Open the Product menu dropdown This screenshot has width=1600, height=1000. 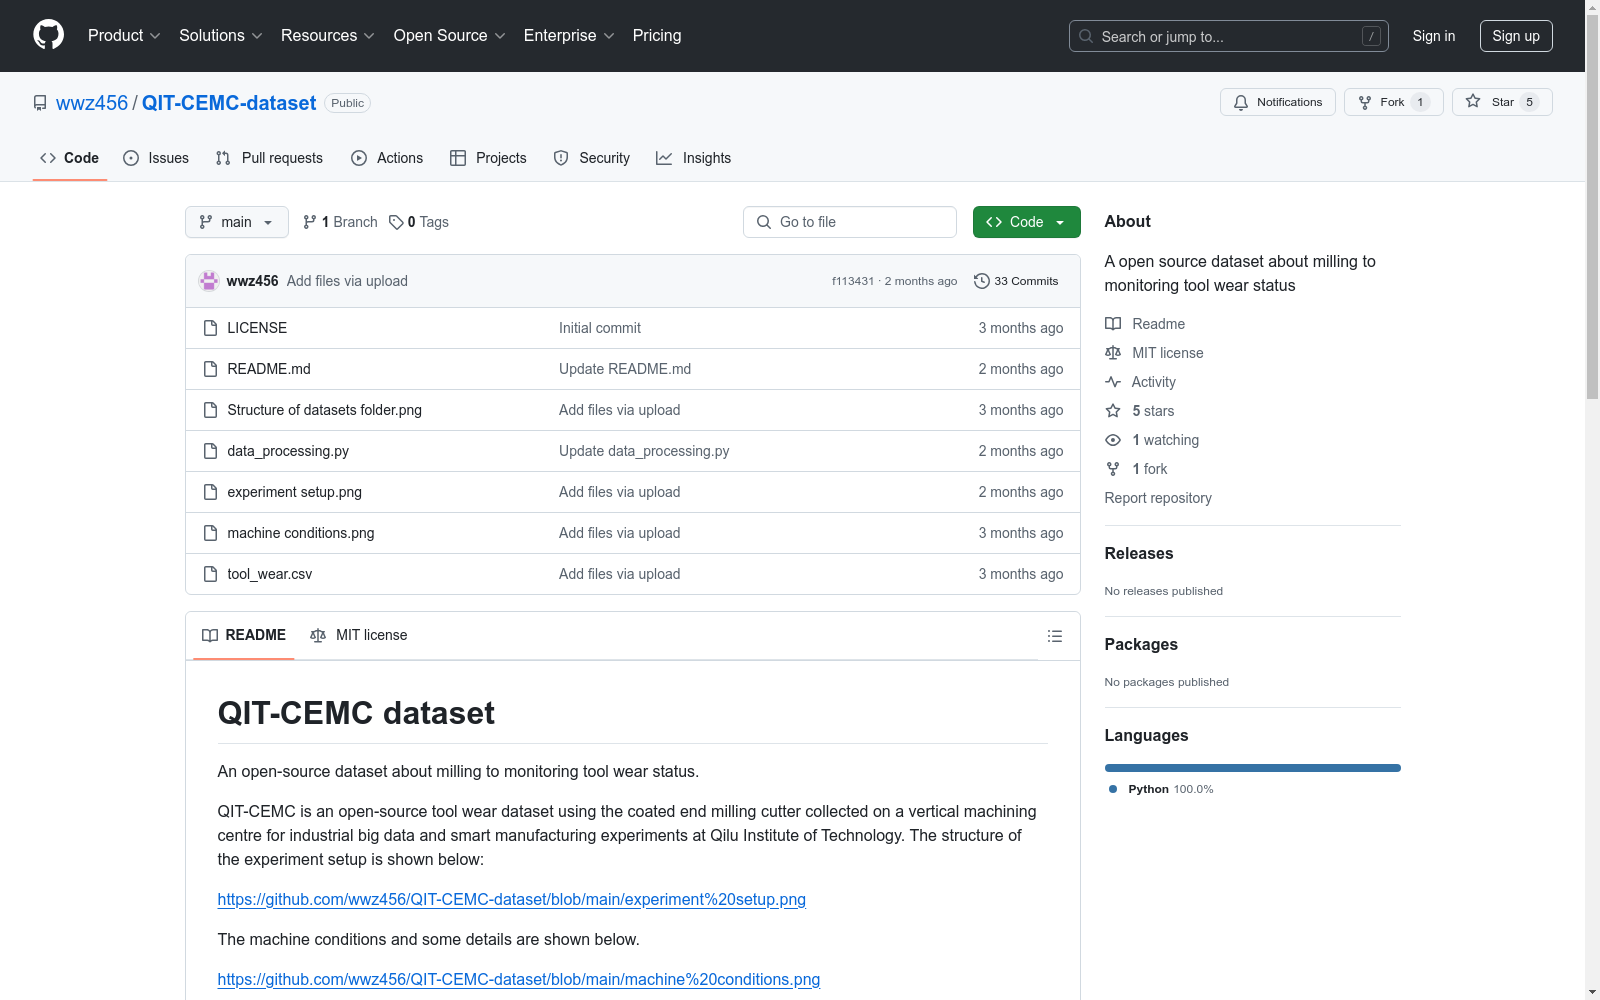(124, 36)
